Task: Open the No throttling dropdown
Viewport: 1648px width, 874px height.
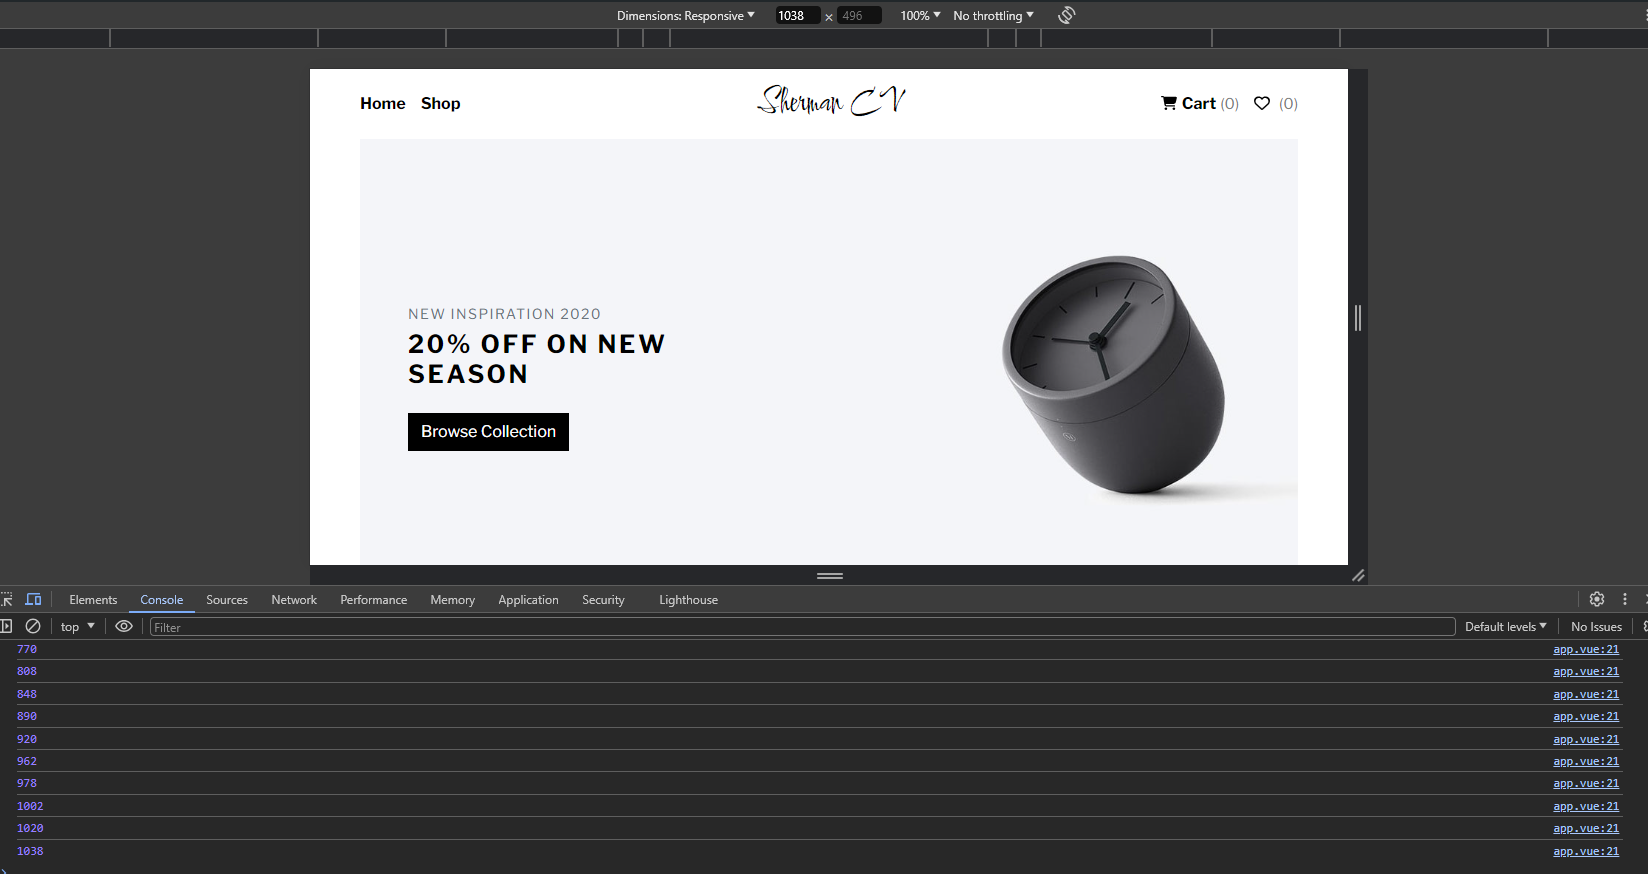Action: click(x=993, y=15)
